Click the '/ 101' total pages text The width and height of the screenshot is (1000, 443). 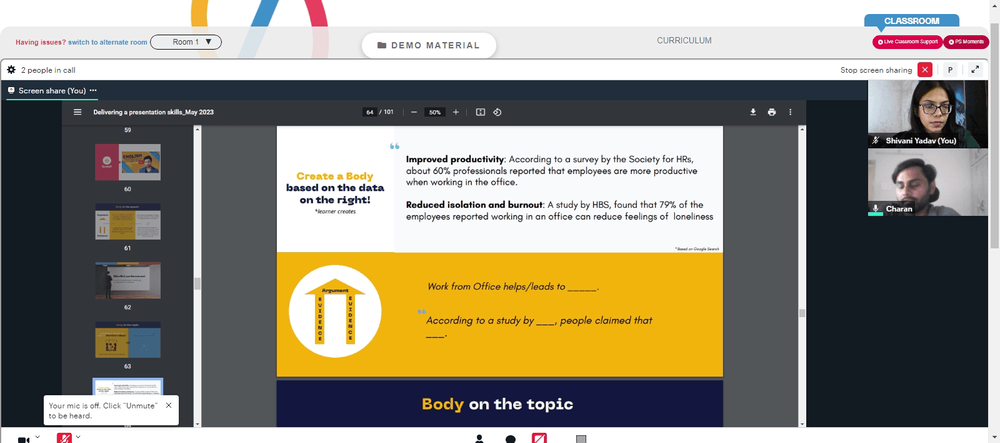pos(386,112)
